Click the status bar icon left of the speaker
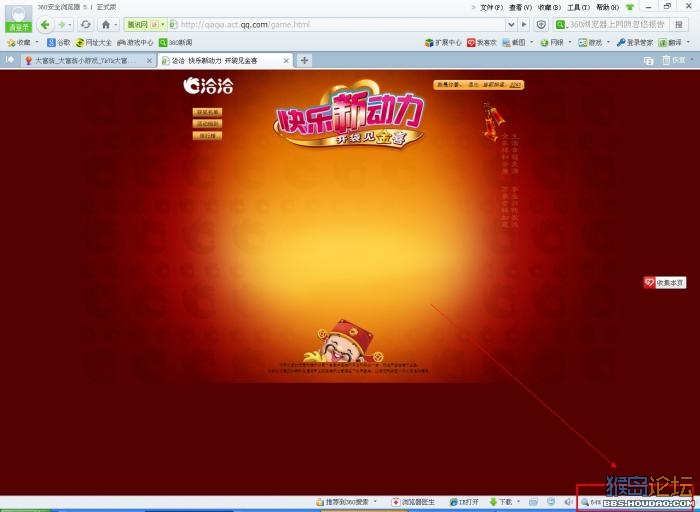This screenshot has width=700, height=512. (x=551, y=502)
